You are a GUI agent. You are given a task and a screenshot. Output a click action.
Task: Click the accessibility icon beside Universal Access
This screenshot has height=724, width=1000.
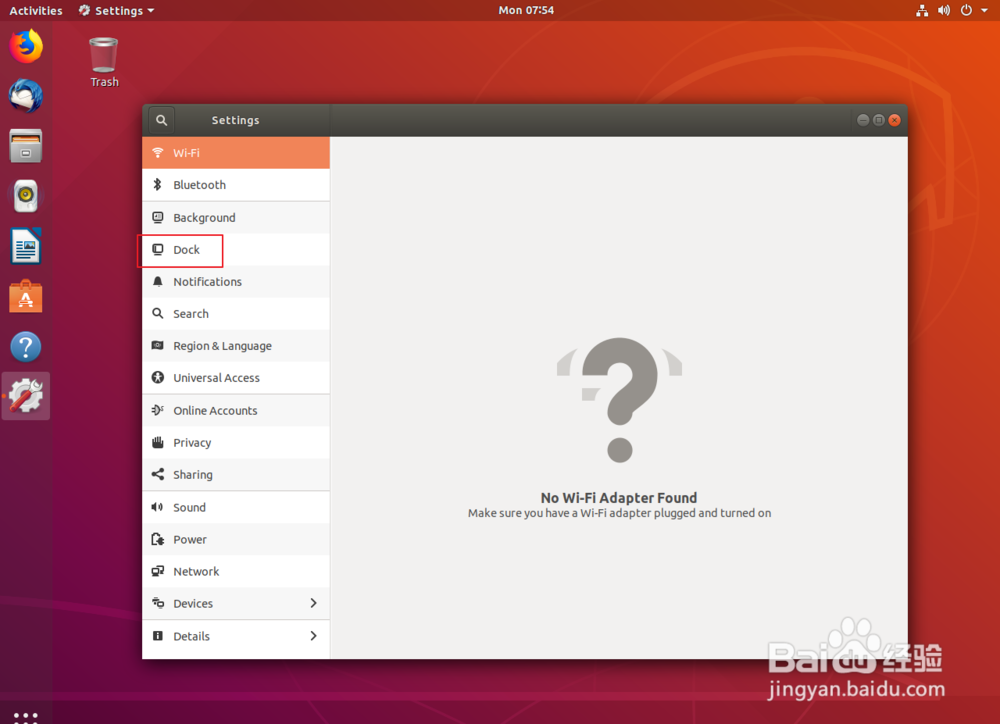158,378
